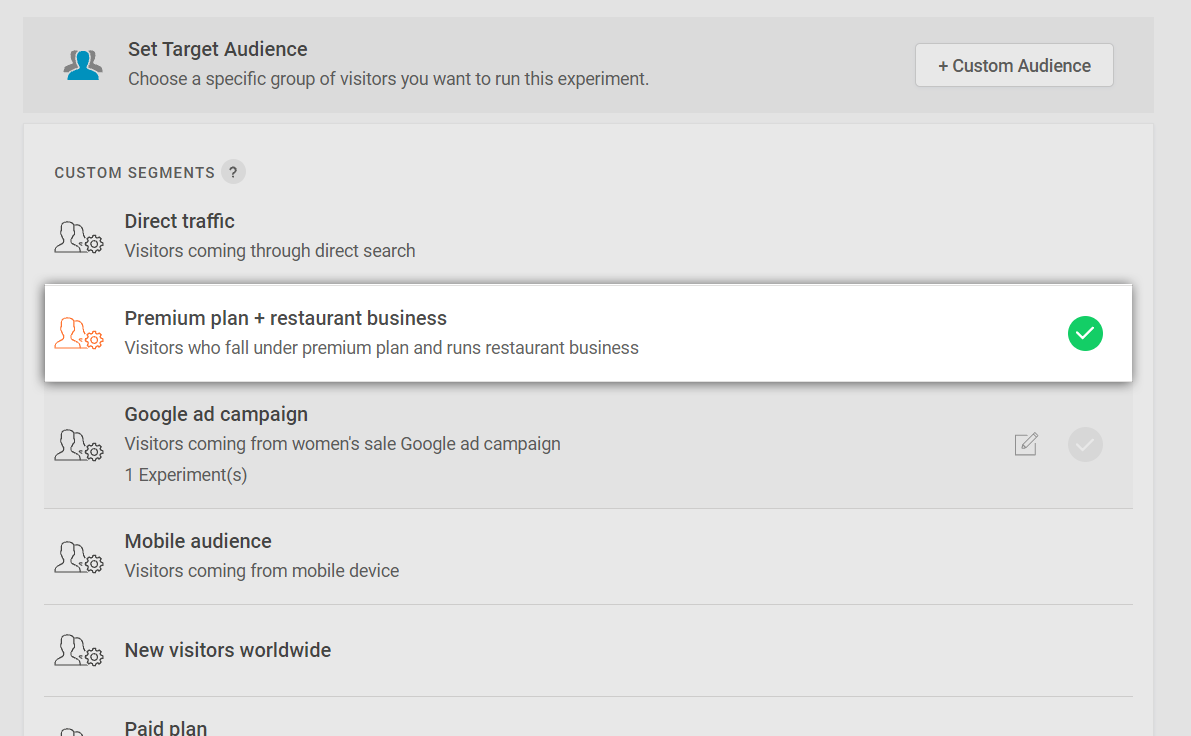The height and width of the screenshot is (736, 1191).
Task: Edit the Google ad campaign segment
Action: coord(1026,444)
